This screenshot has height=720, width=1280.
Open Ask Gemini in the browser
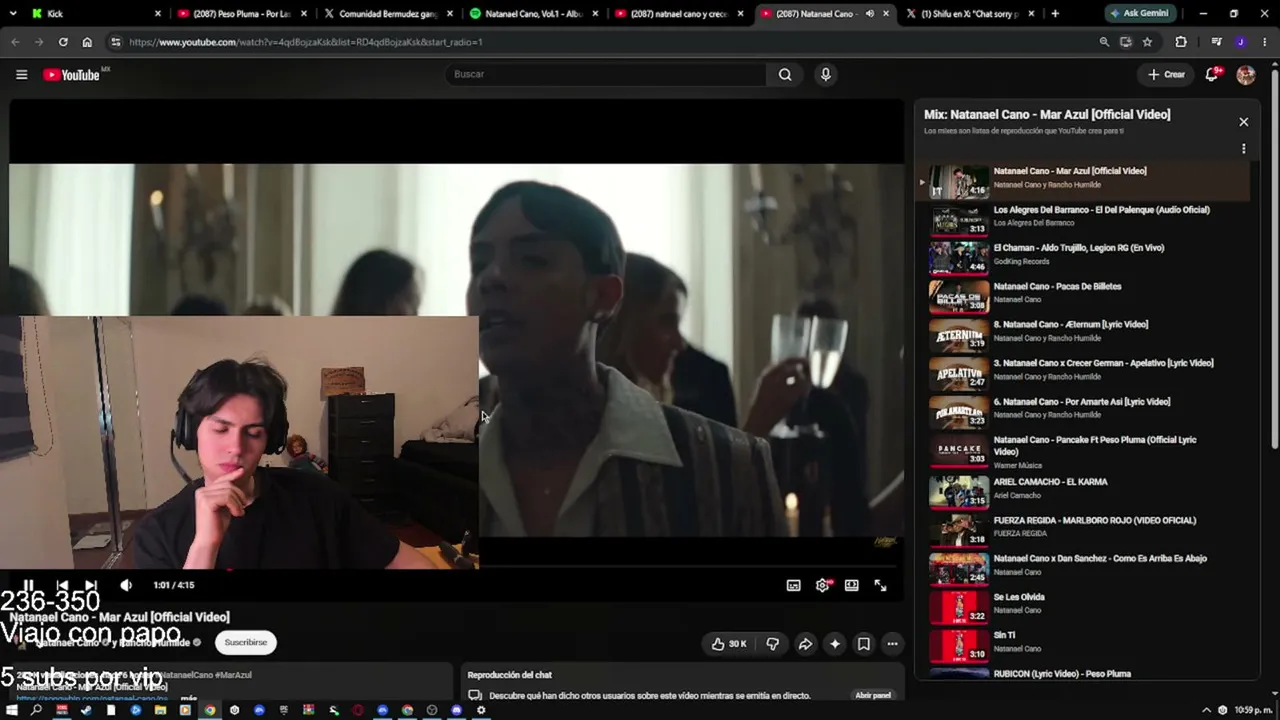[x=1141, y=14]
